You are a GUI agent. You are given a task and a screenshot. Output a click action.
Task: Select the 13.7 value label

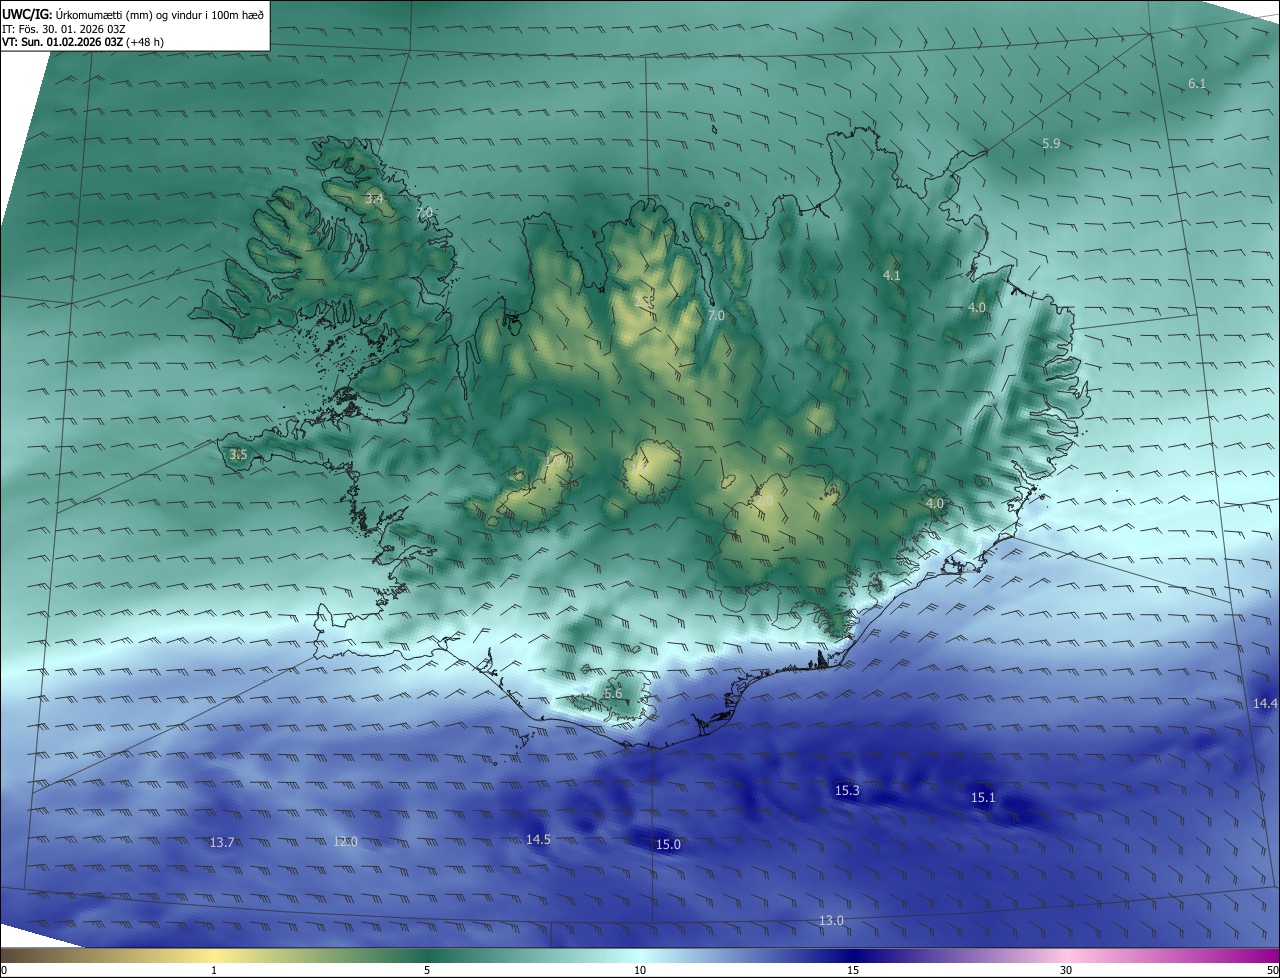[222, 843]
